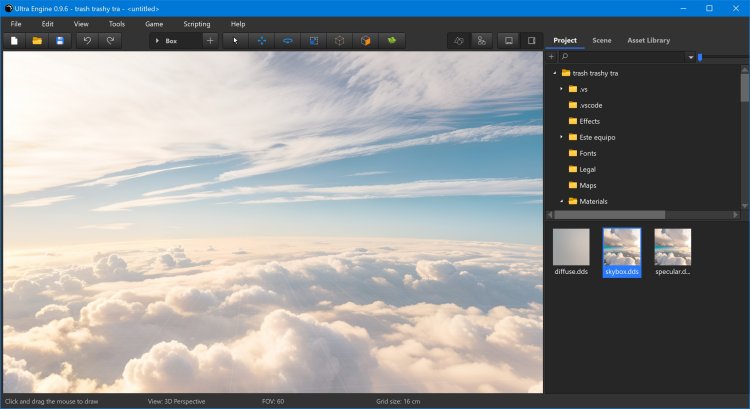This screenshot has height=409, width=750.
Task: Click the plus button beside Box
Action: [x=210, y=41]
